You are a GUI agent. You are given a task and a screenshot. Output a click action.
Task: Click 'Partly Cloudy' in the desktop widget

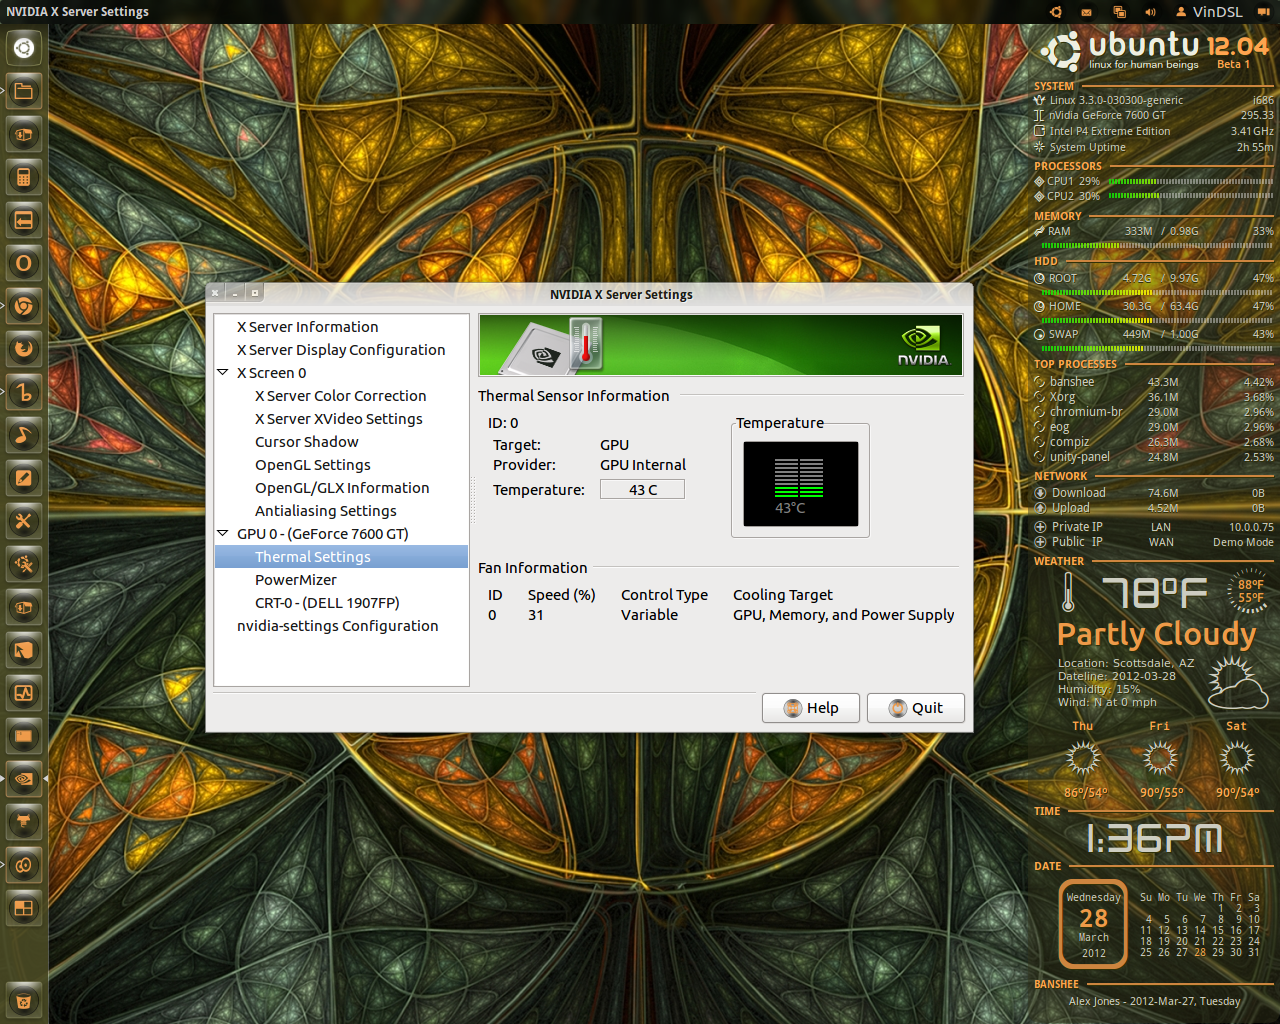point(1156,634)
